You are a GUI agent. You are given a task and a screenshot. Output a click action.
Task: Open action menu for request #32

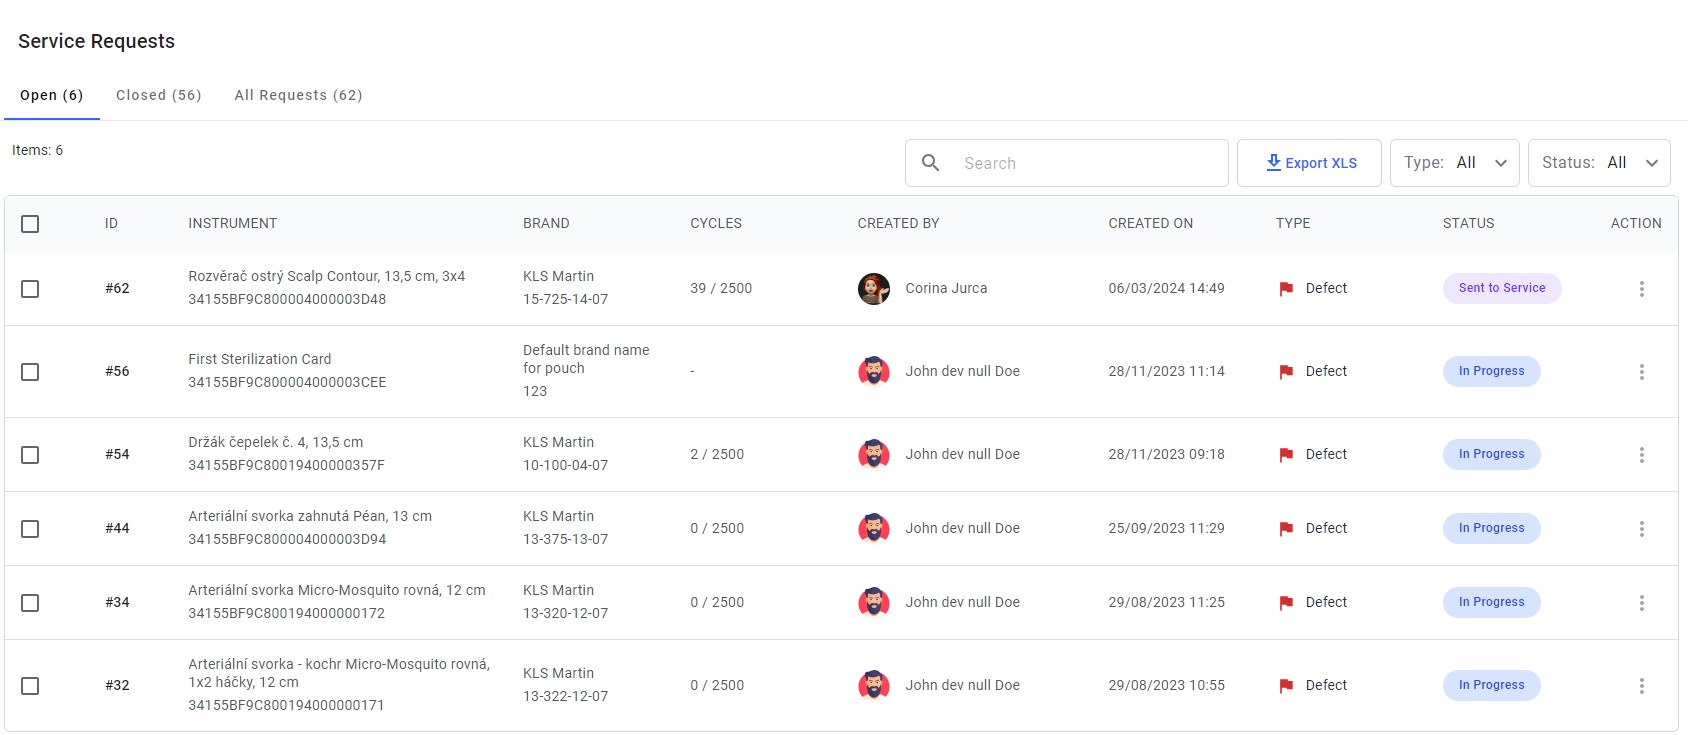1641,686
